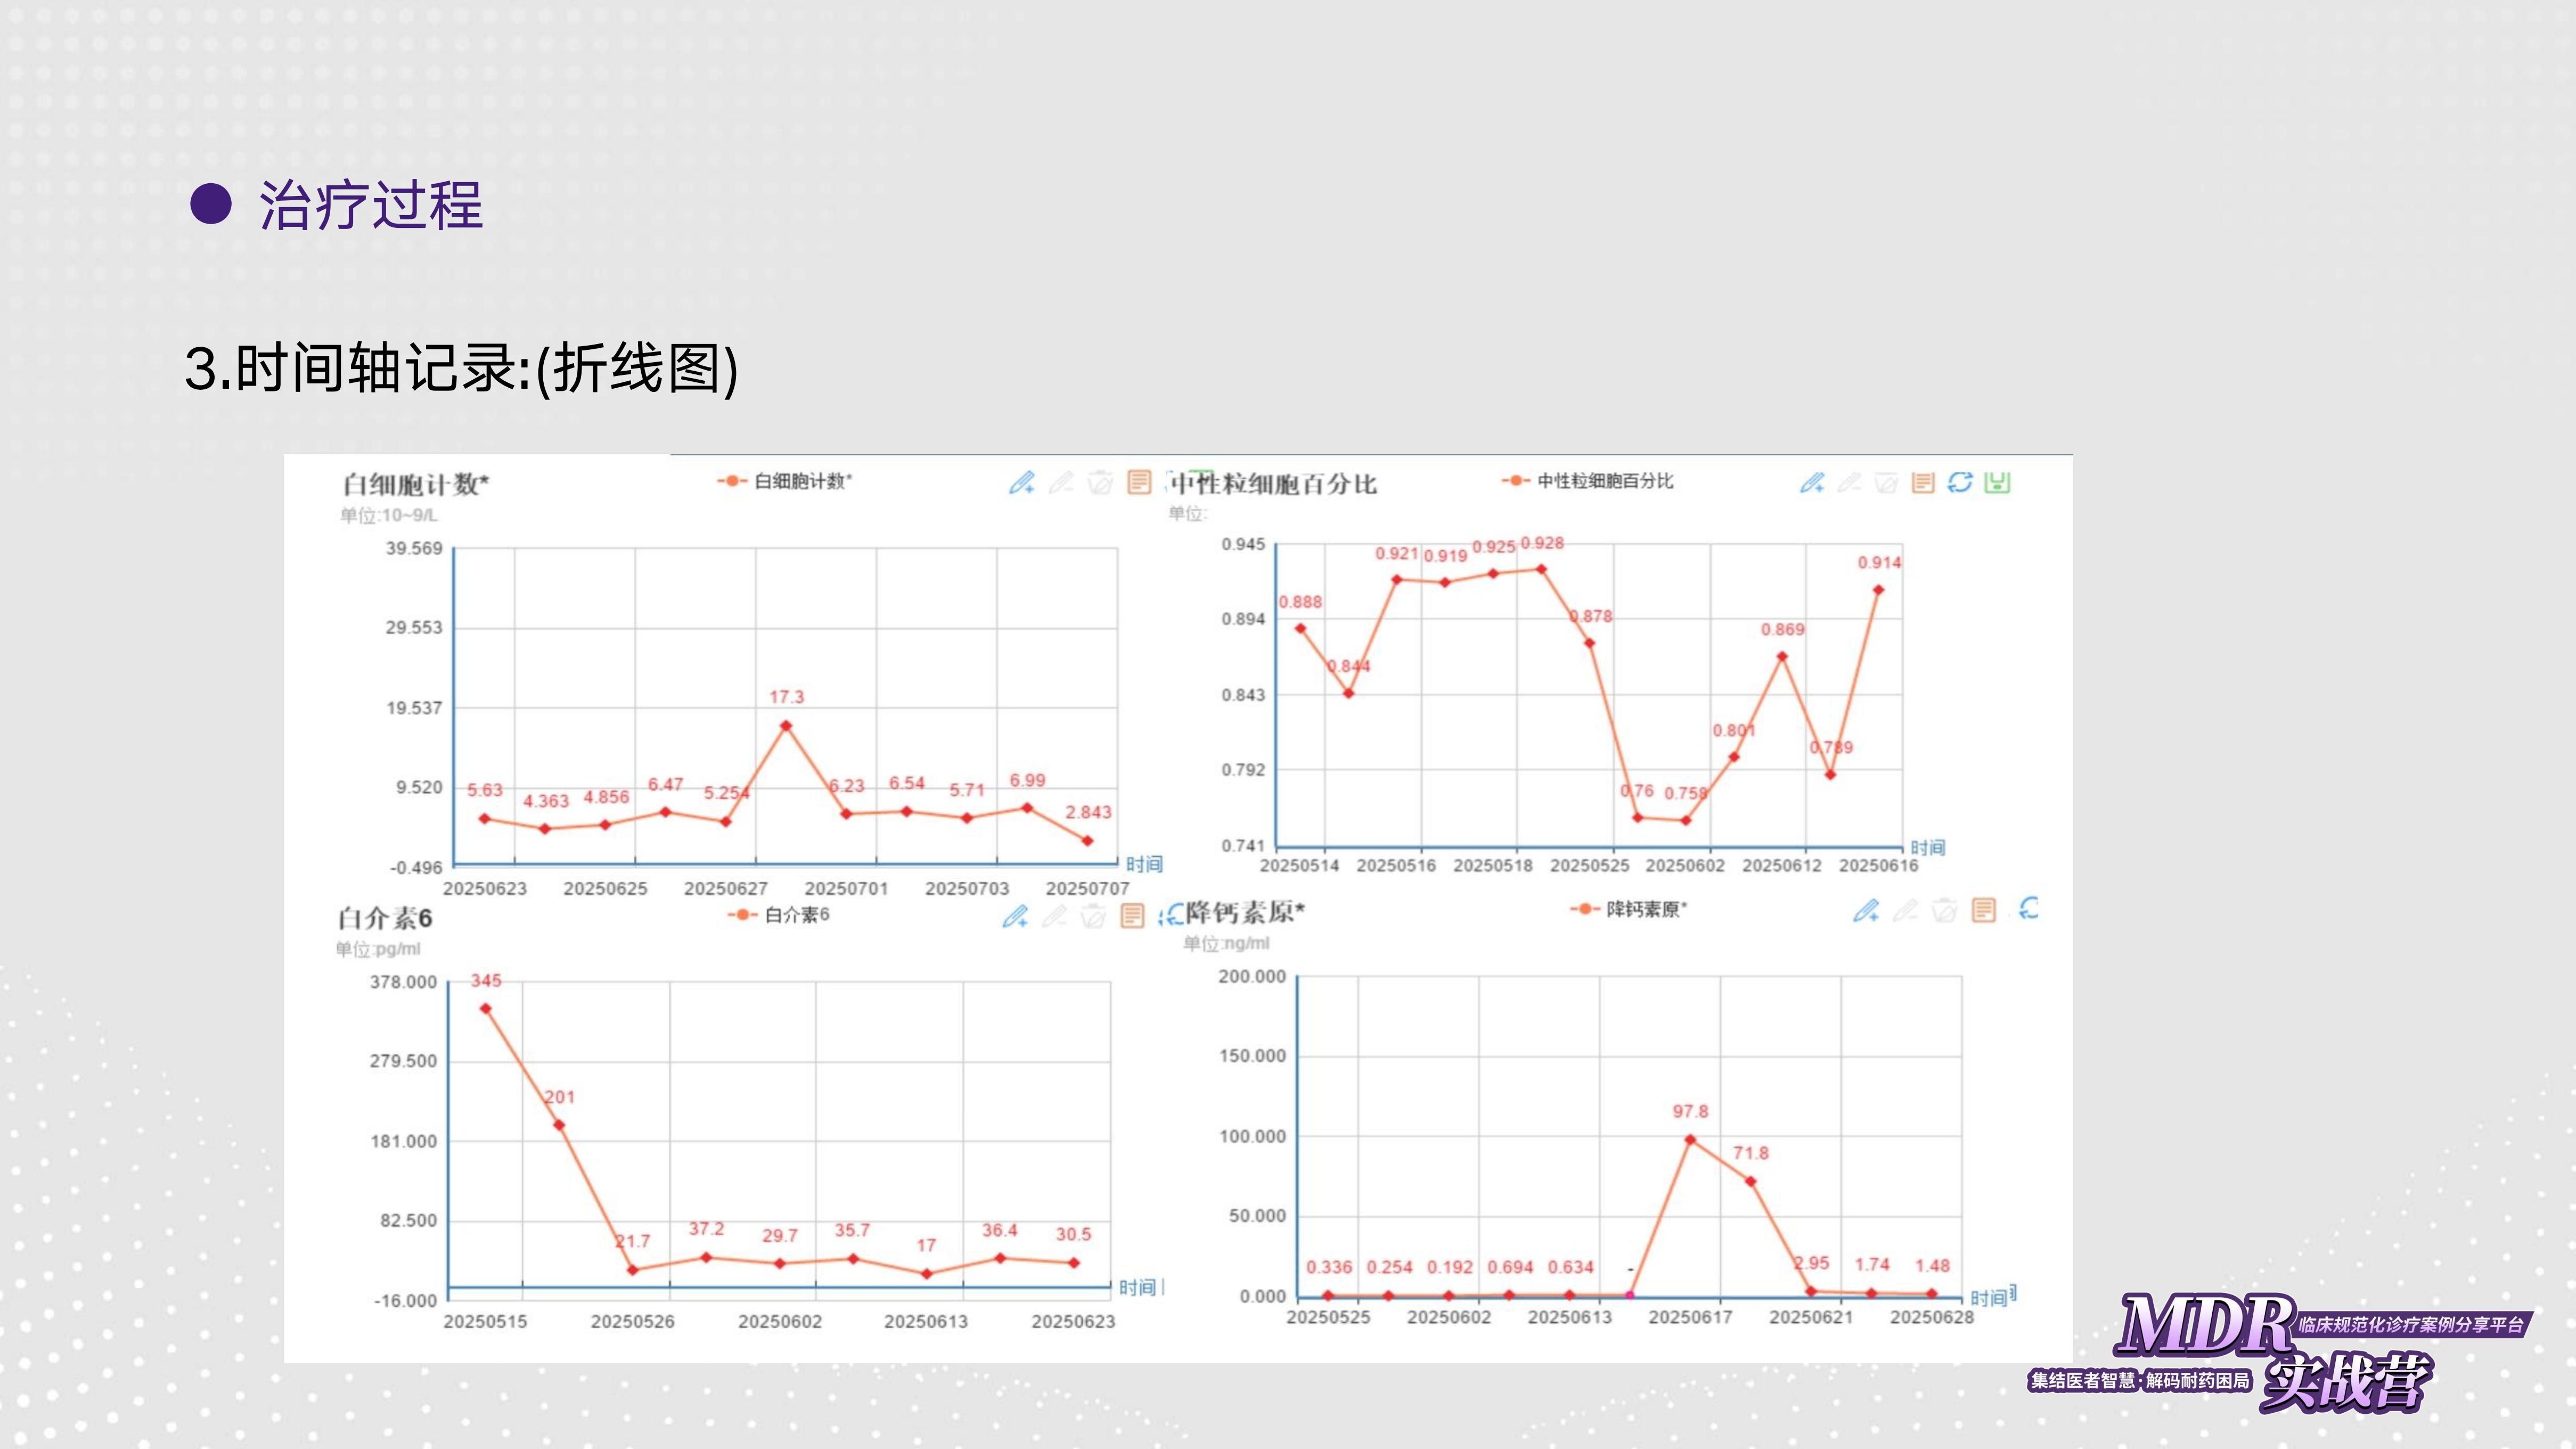Toggle 白介素6 legend series visibility
The image size is (2576, 1449).
779,915
